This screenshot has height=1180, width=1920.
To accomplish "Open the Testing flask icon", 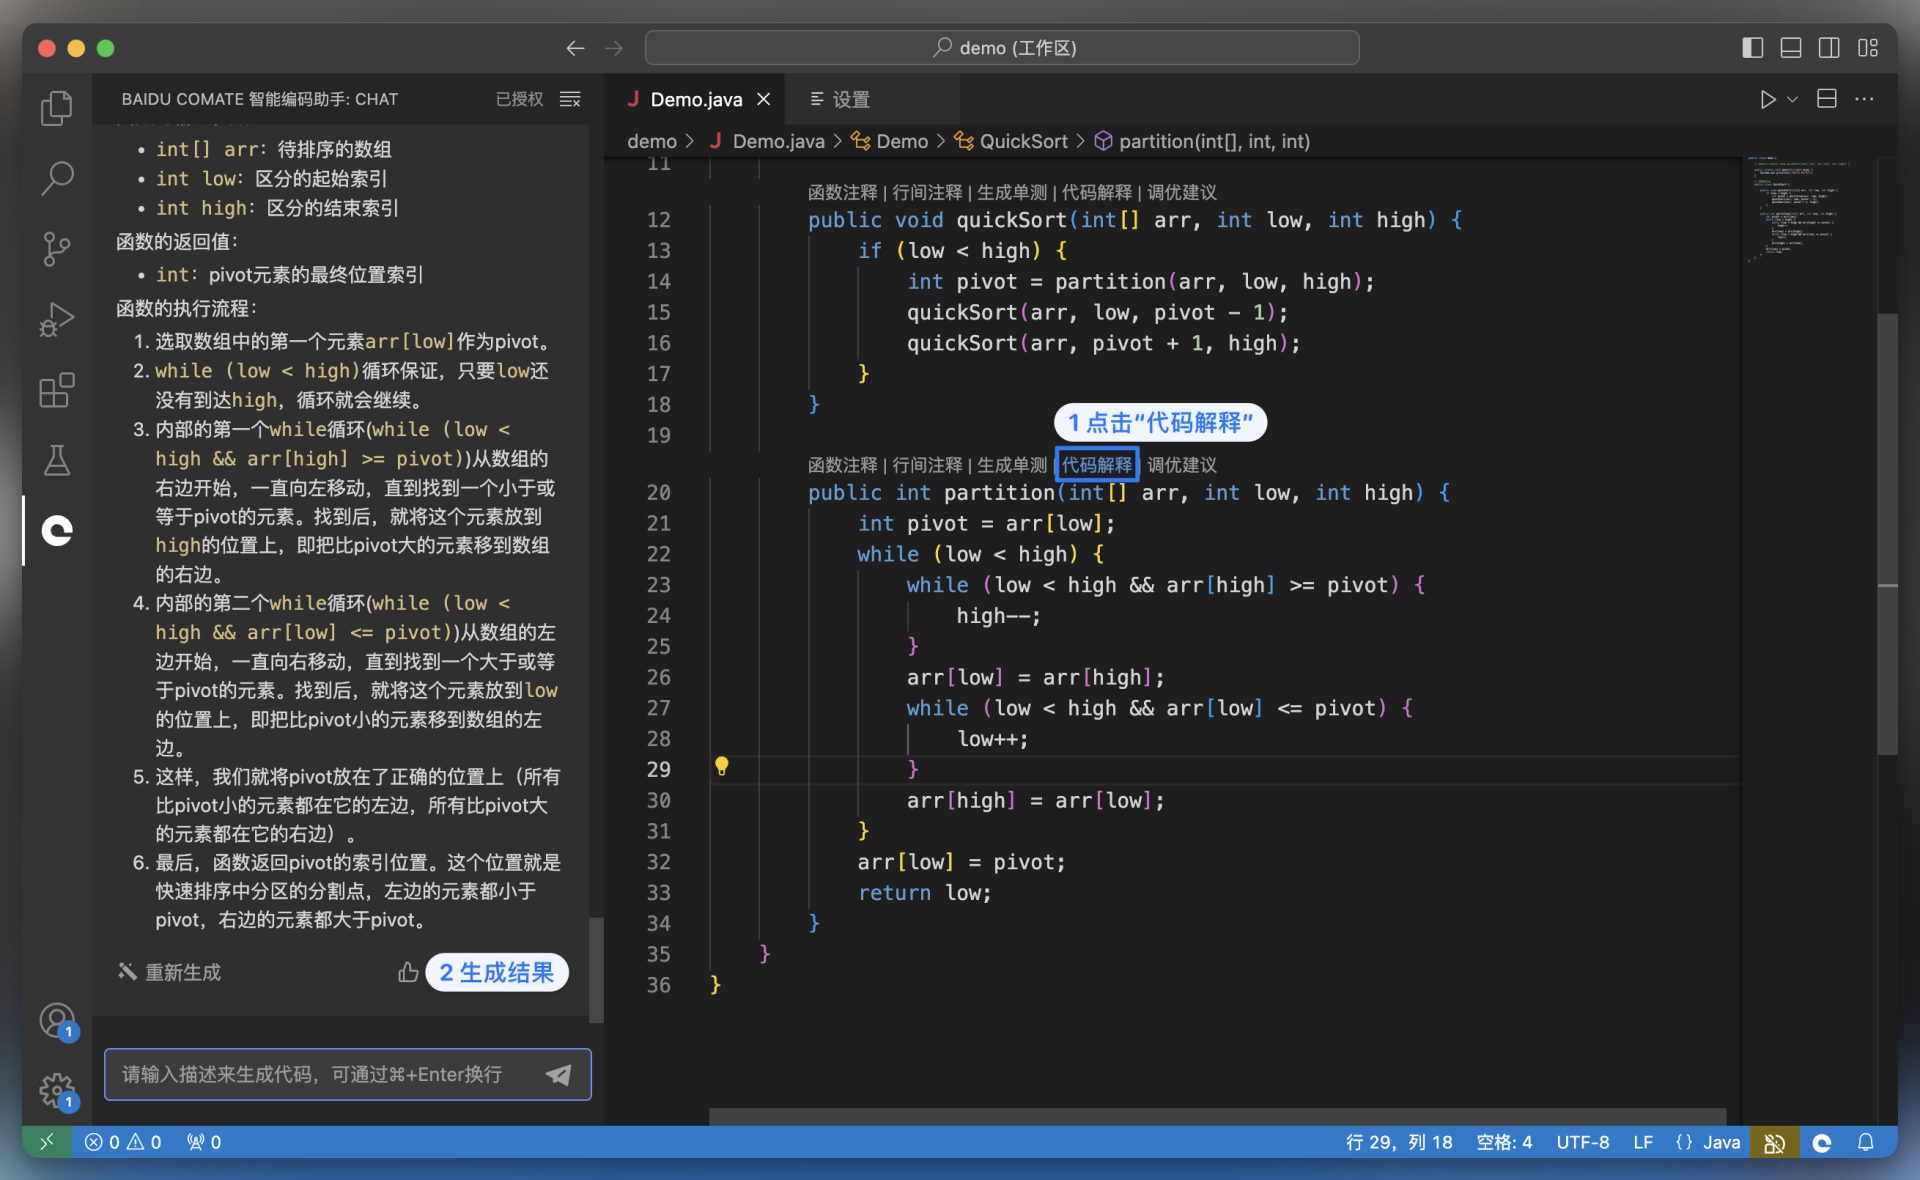I will pyautogui.click(x=57, y=461).
